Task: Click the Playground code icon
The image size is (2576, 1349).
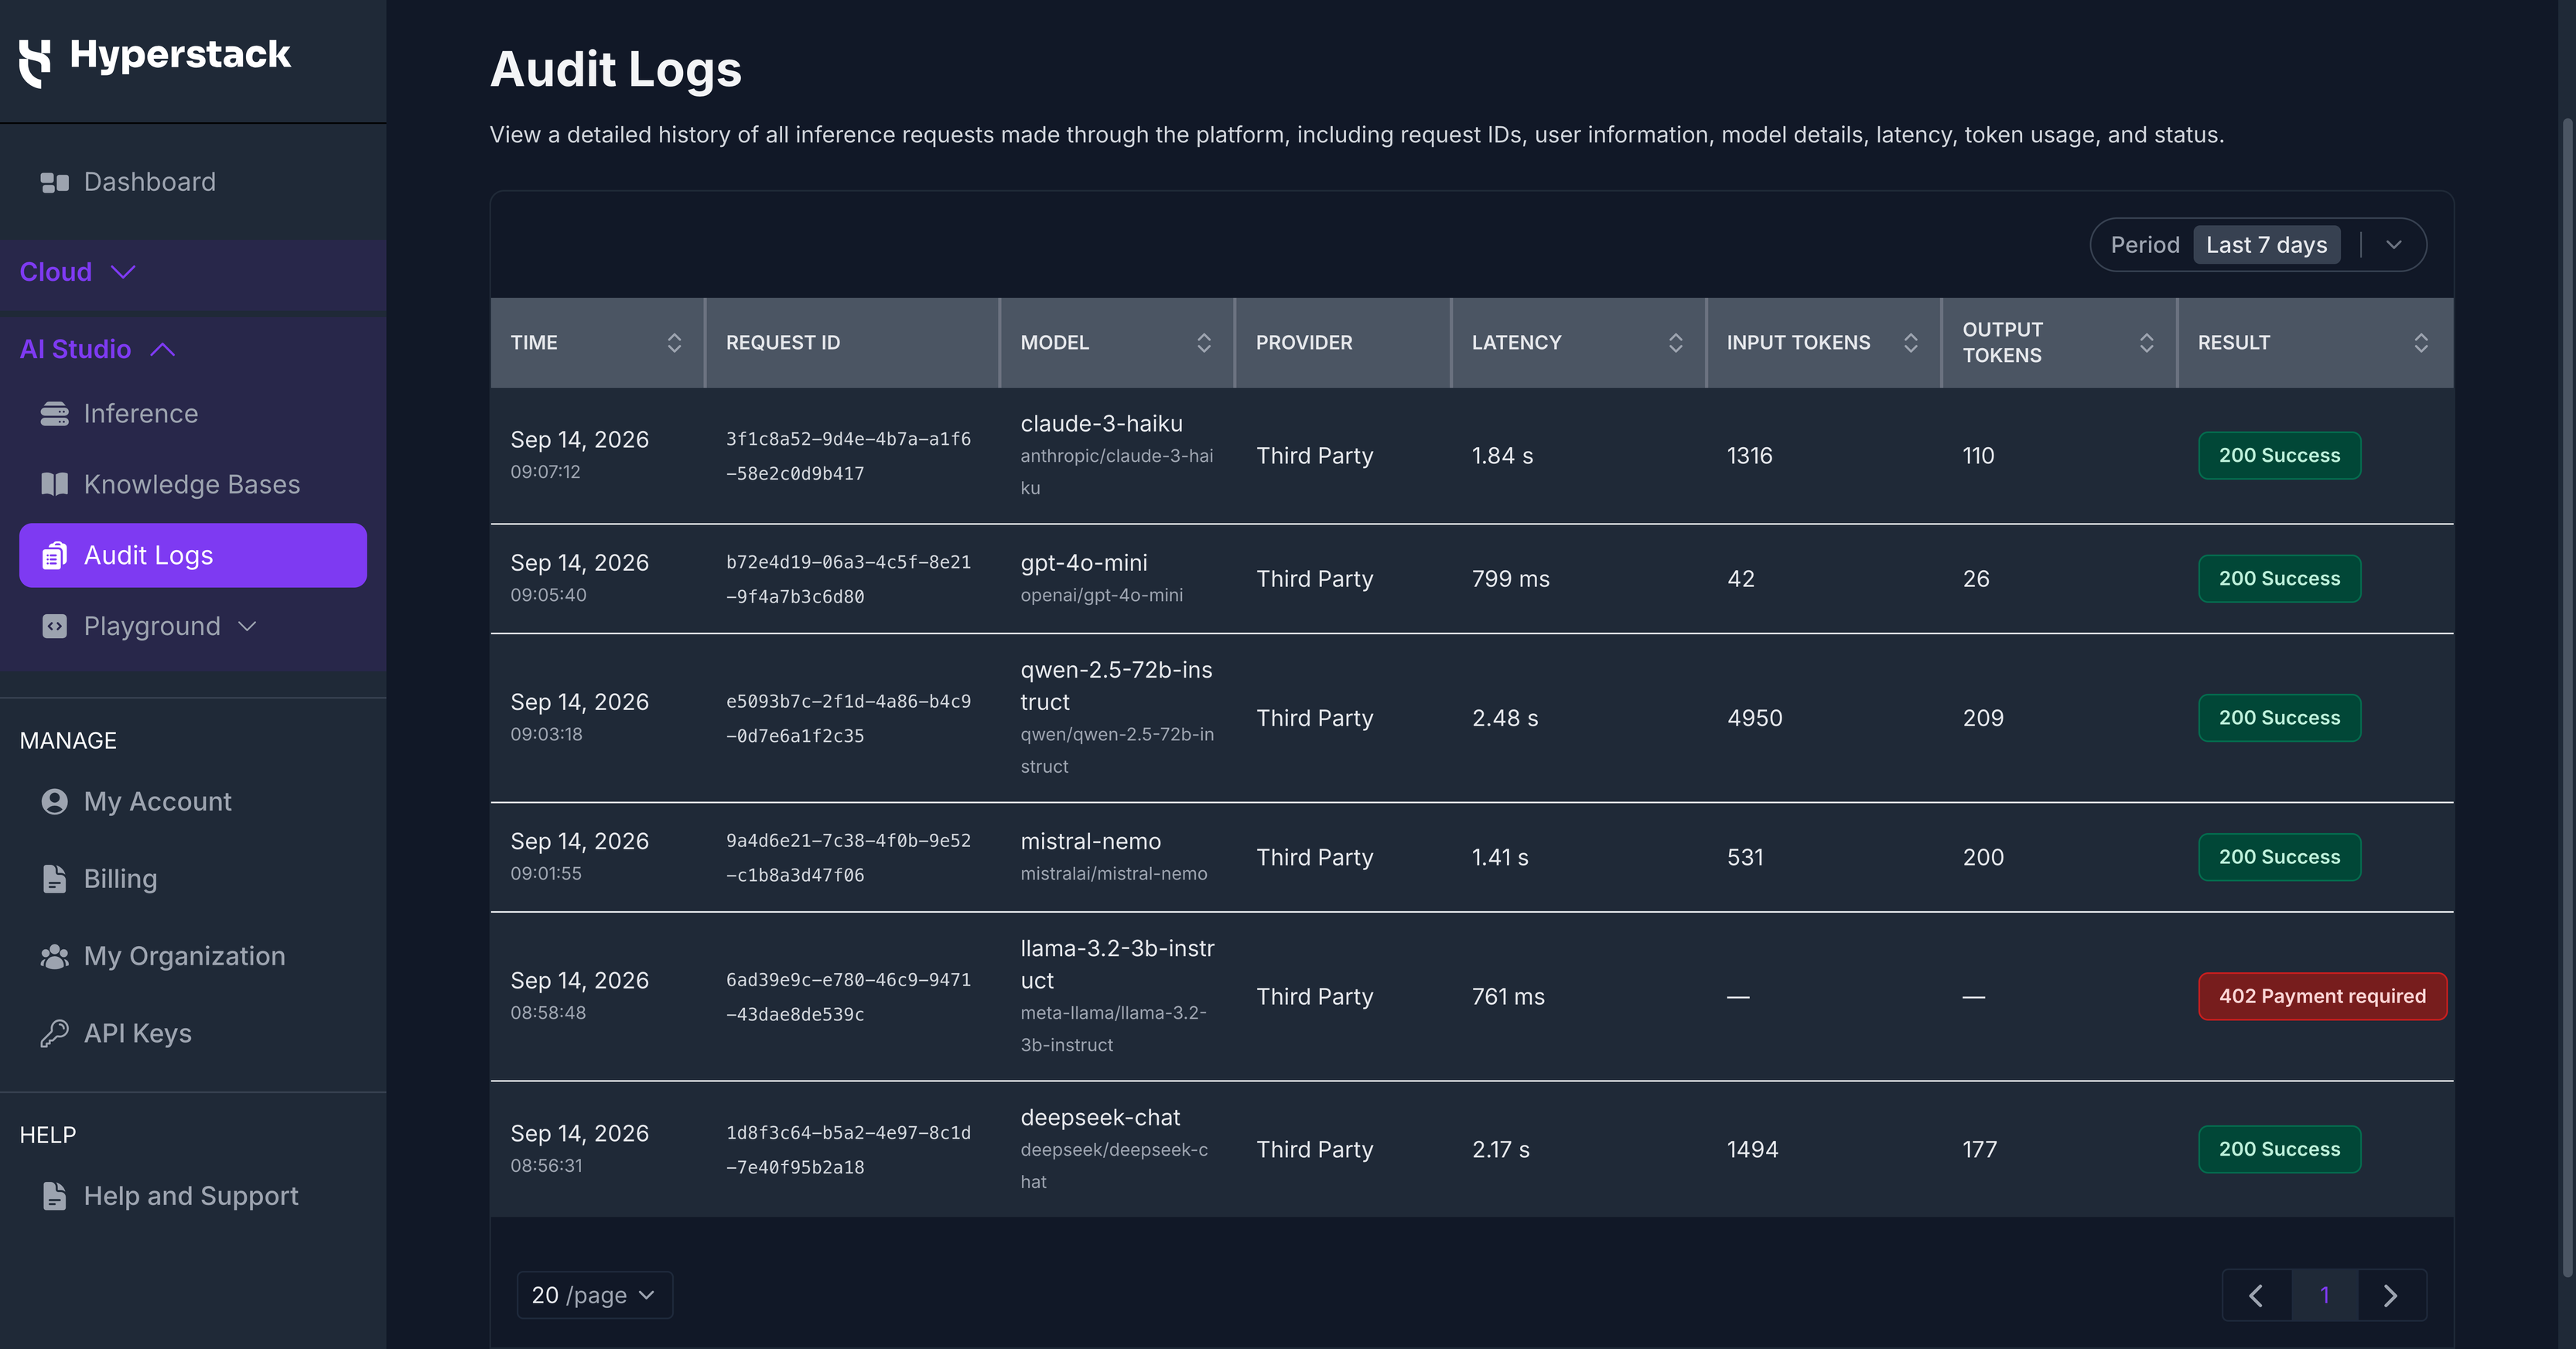Action: (x=54, y=626)
